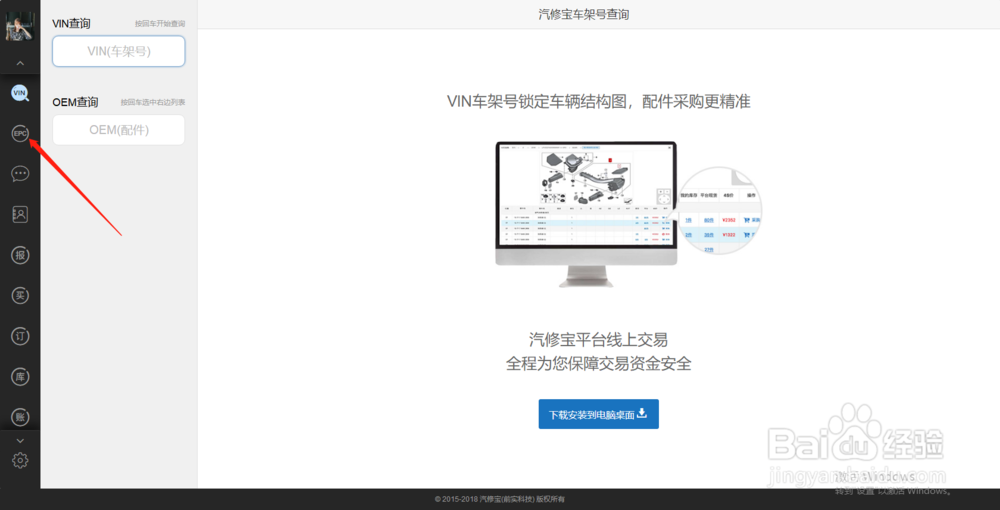Image resolution: width=1000 pixels, height=510 pixels.
Task: Collapse sidebar with up chevron
Action: (20, 63)
